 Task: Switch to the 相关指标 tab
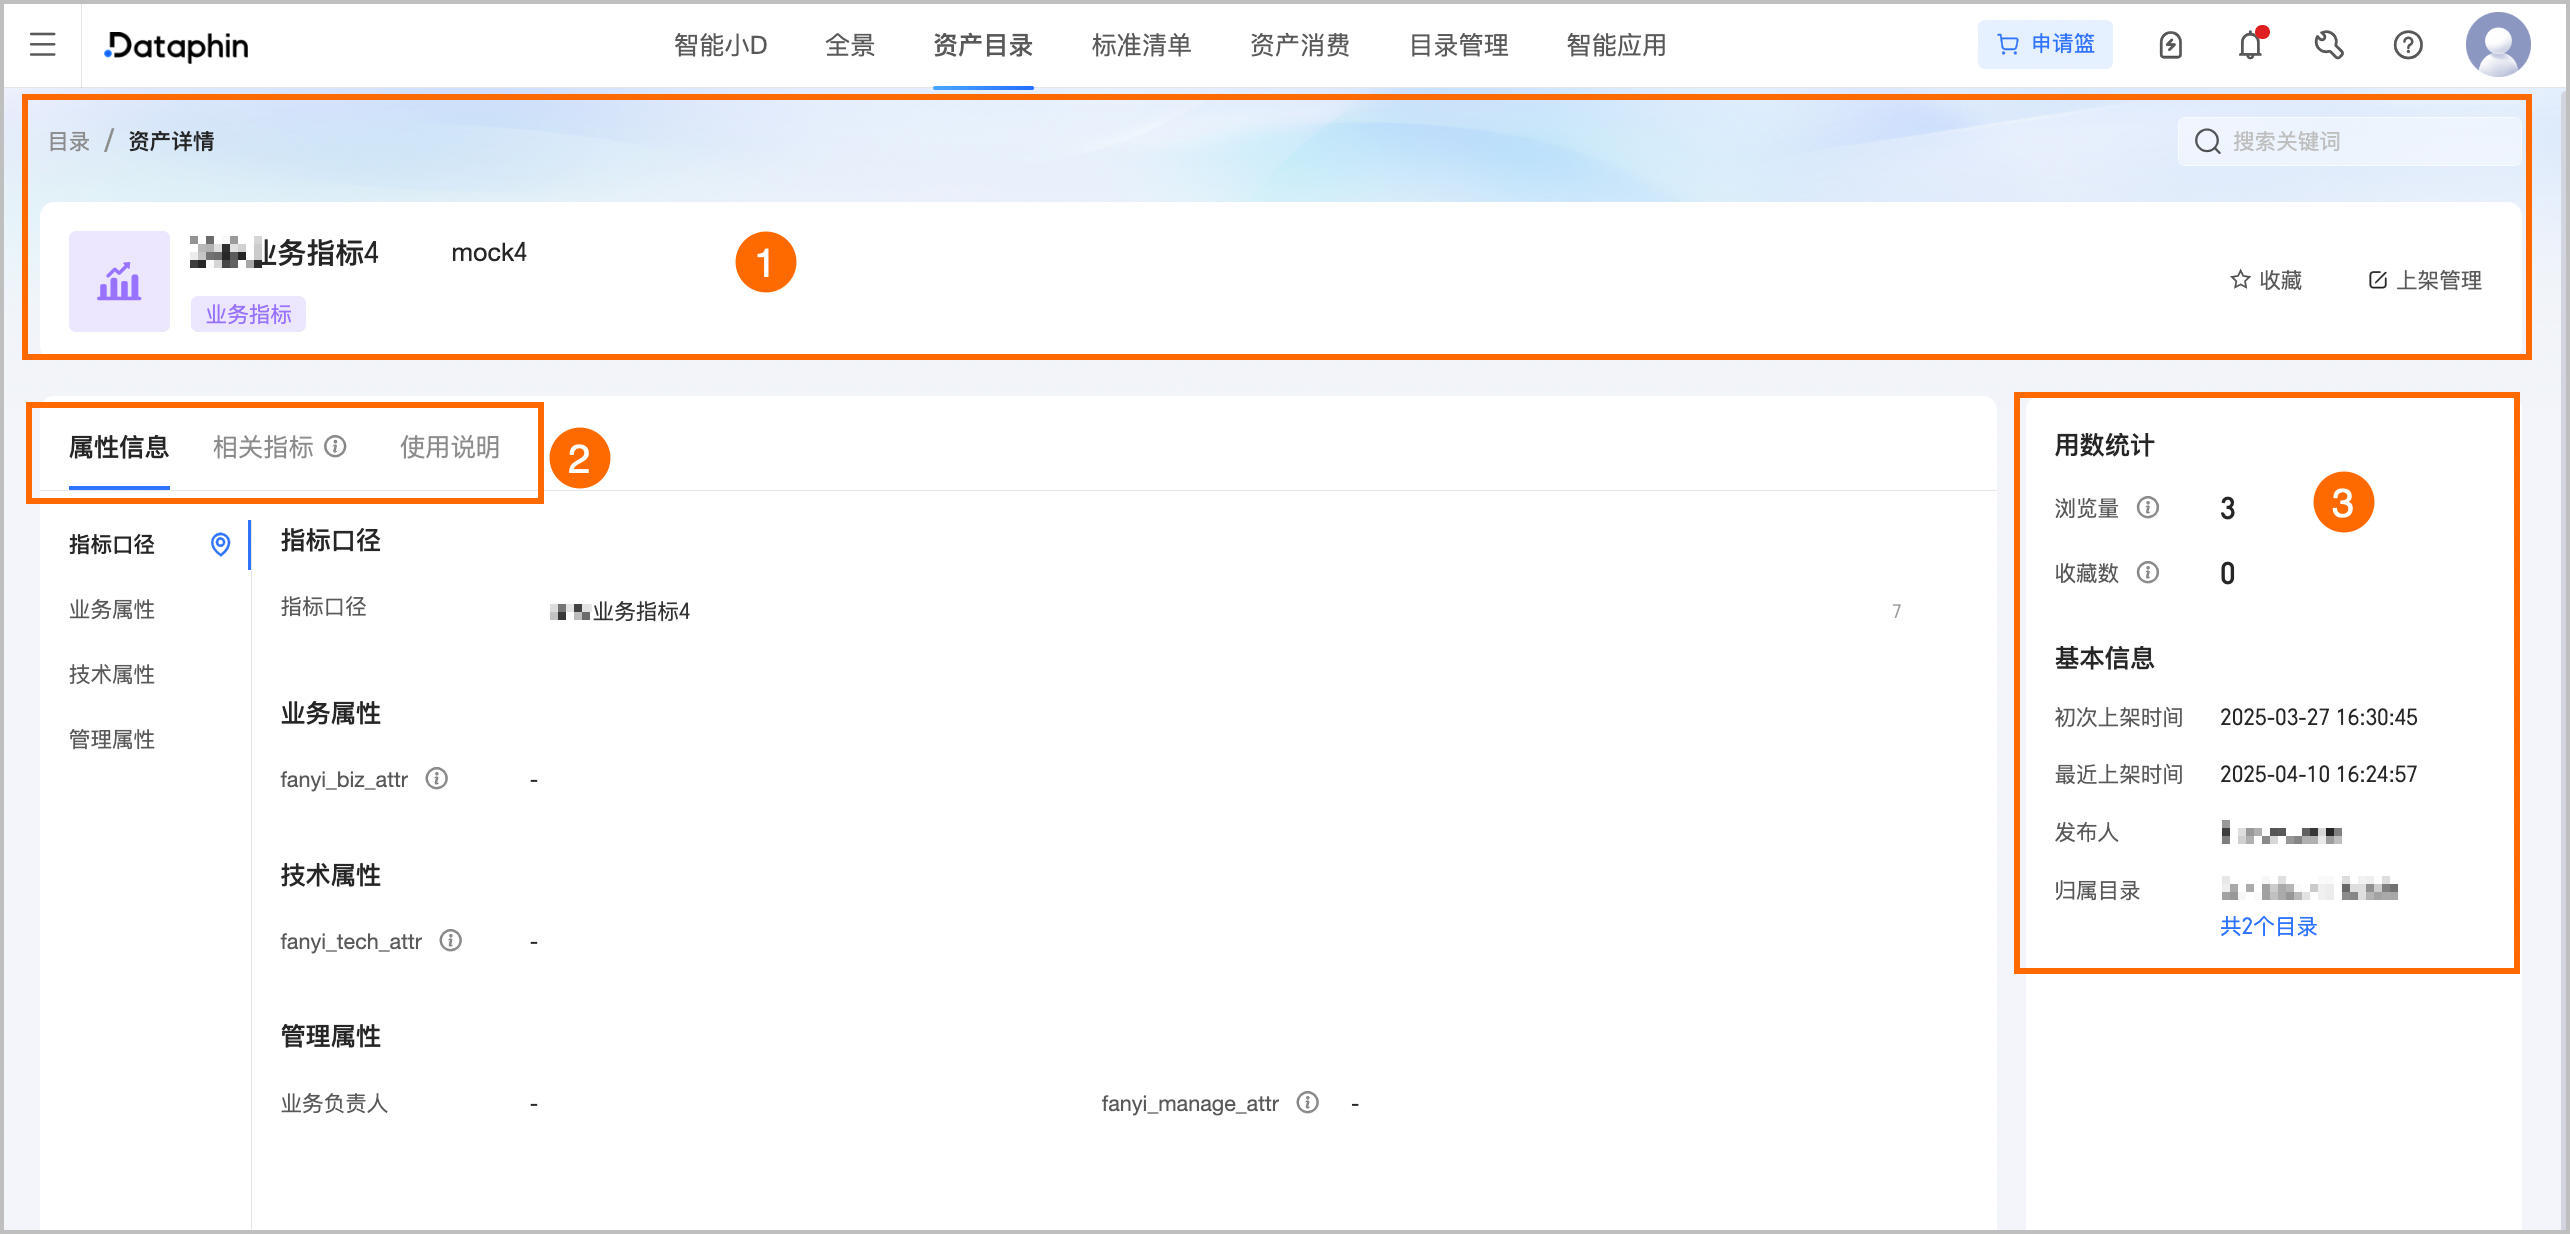click(x=263, y=447)
